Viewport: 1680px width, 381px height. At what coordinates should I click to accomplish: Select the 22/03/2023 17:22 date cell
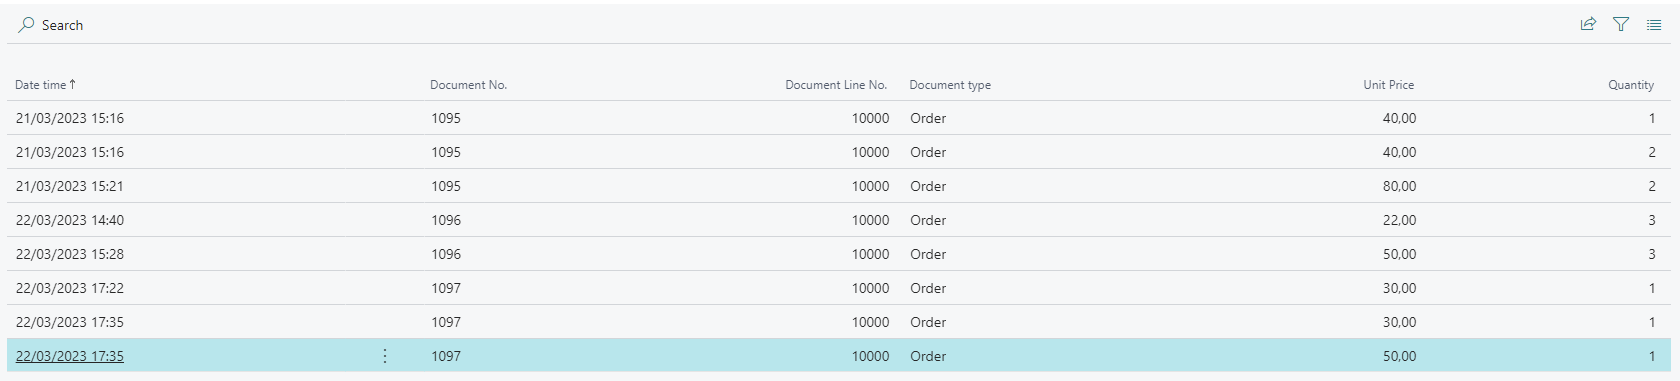(70, 288)
